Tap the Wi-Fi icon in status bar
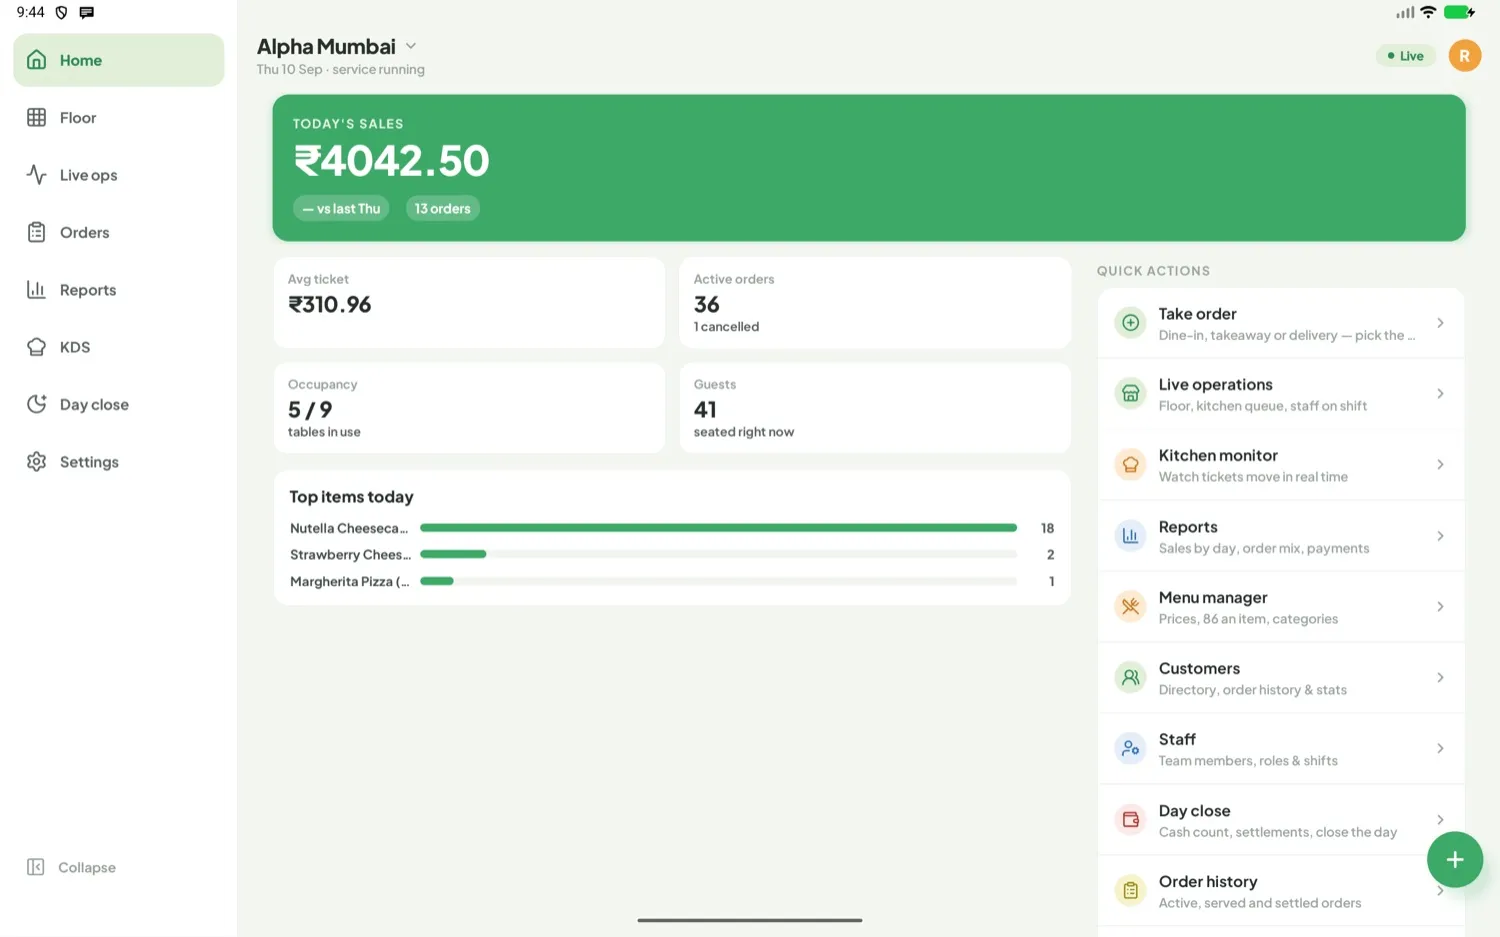 (1428, 12)
